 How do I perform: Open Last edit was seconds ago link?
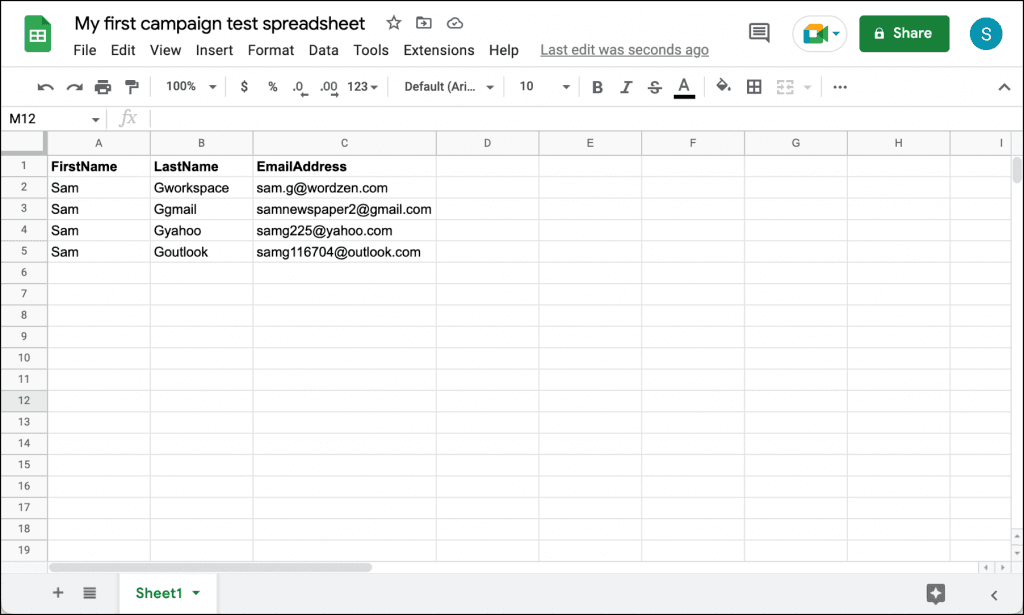coord(624,50)
